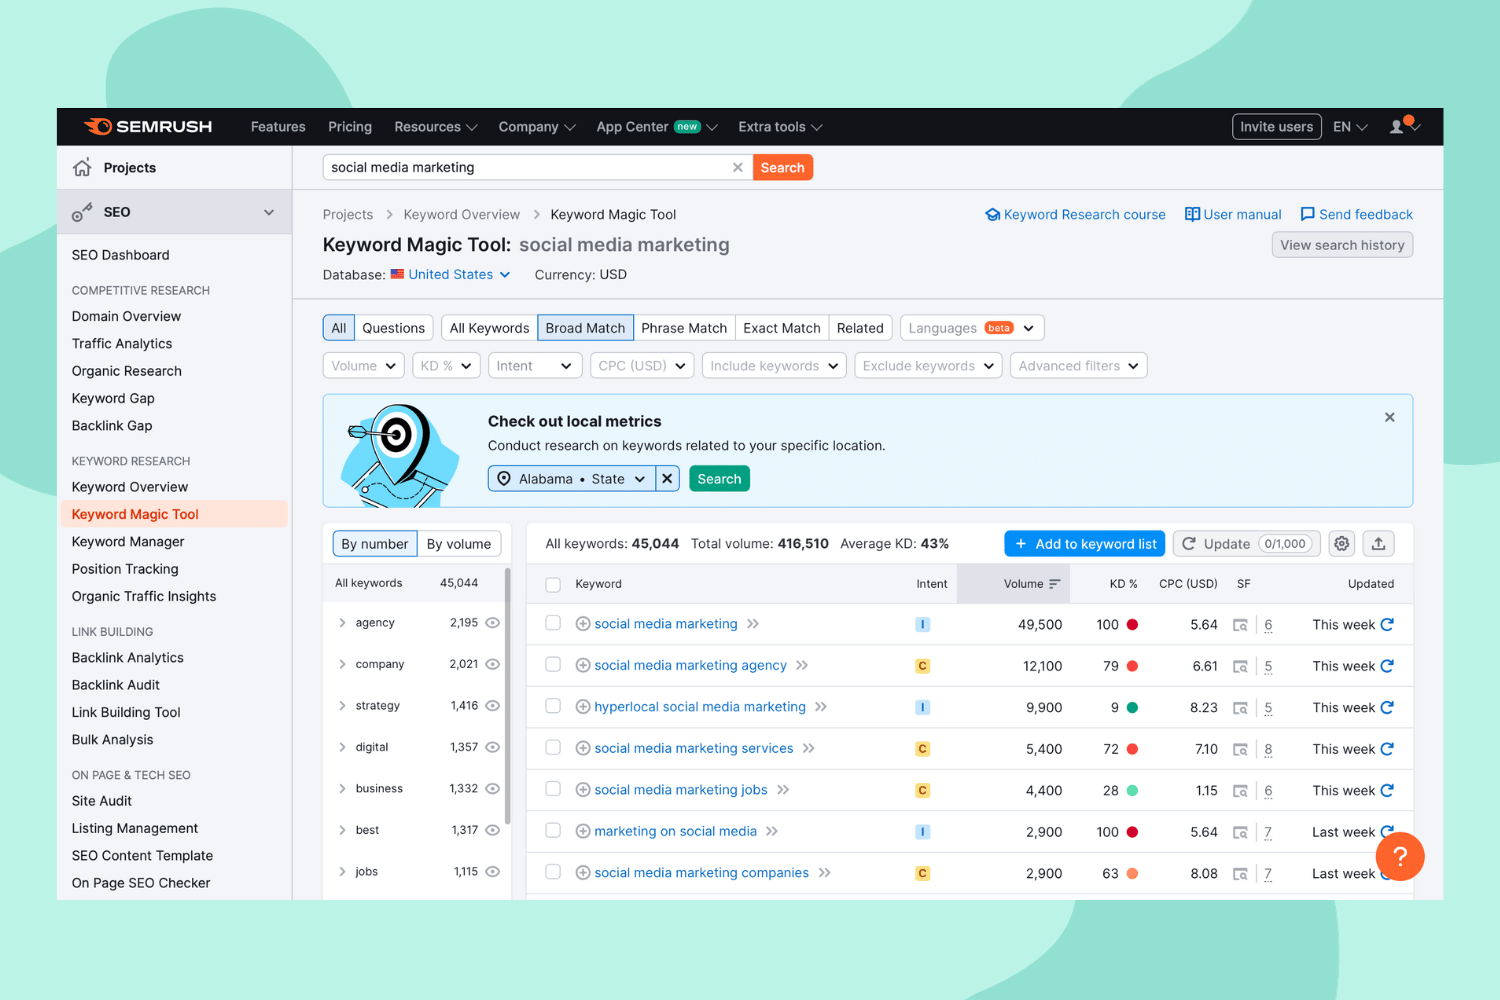The width and height of the screenshot is (1500, 1000).
Task: Open the SERP snapshot icon for social media marketing
Action: point(1241,624)
